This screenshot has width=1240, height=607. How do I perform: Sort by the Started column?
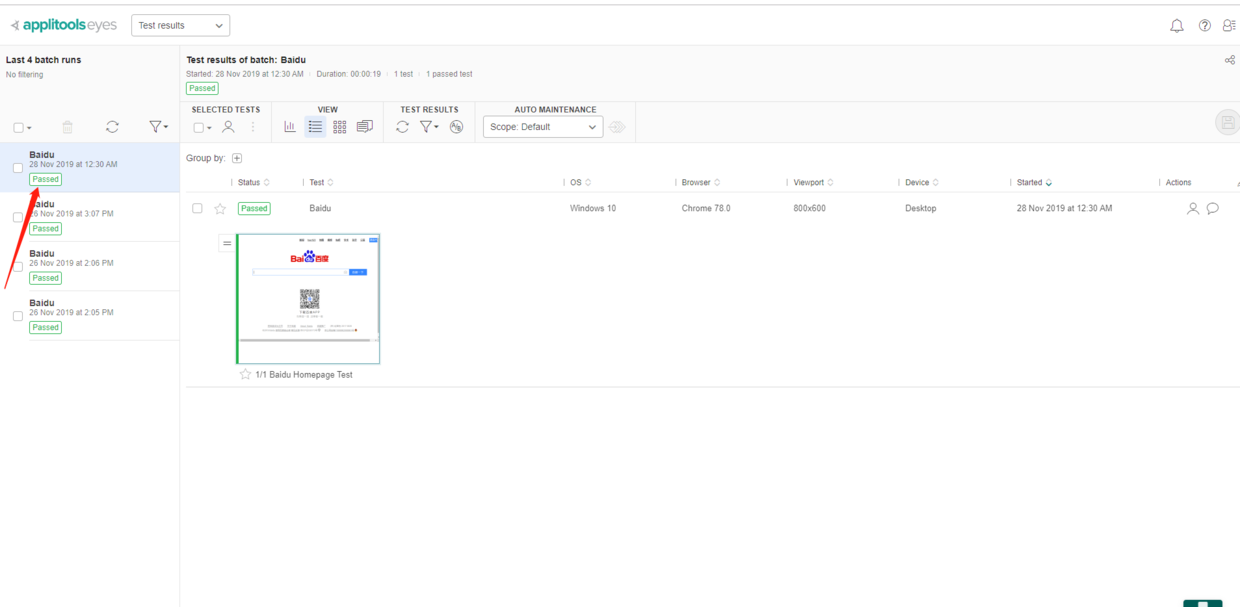click(x=1034, y=182)
